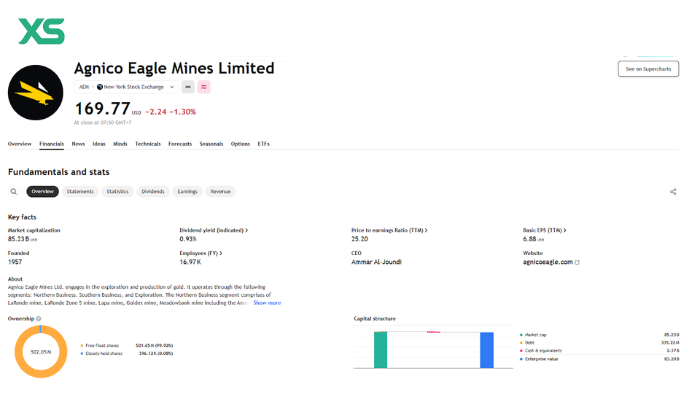Click the 16.97 K employees value
700x400 pixels.
190,262
